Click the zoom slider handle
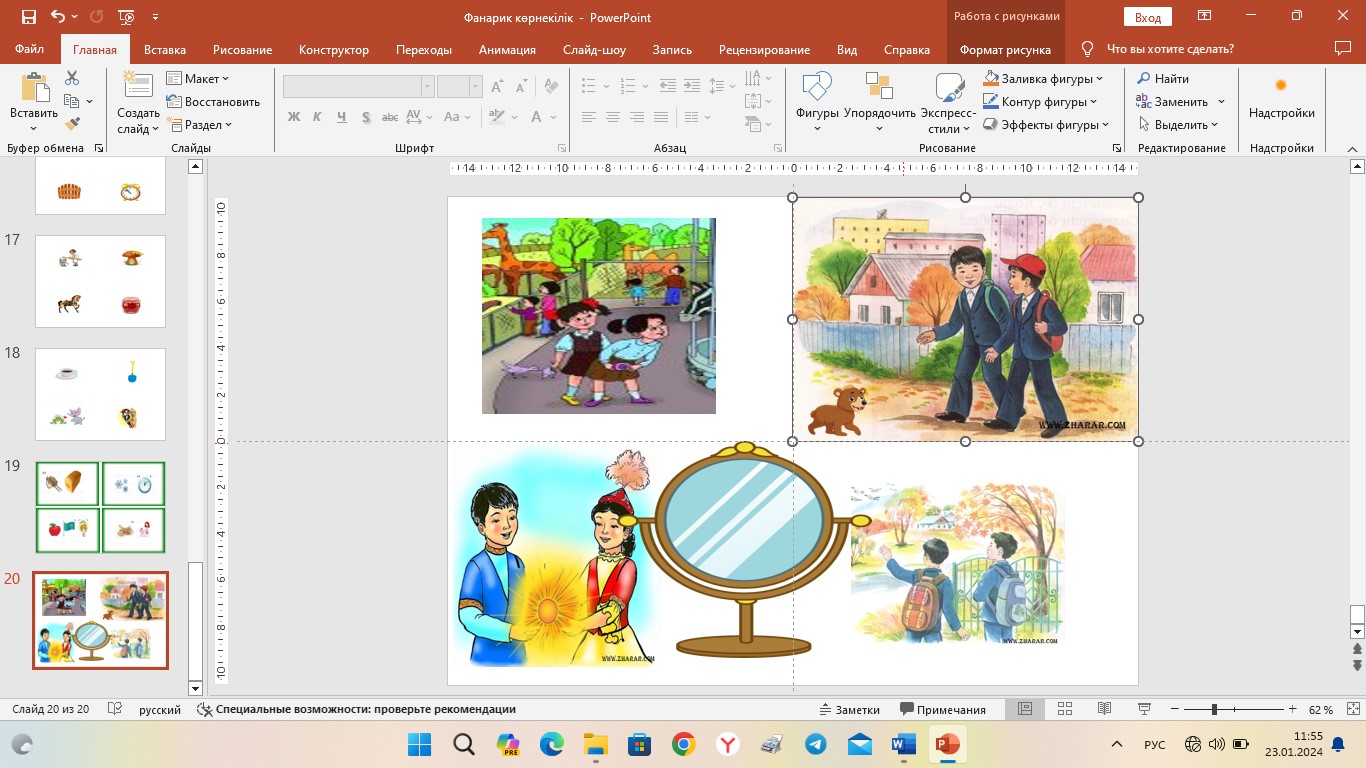 click(x=1214, y=709)
